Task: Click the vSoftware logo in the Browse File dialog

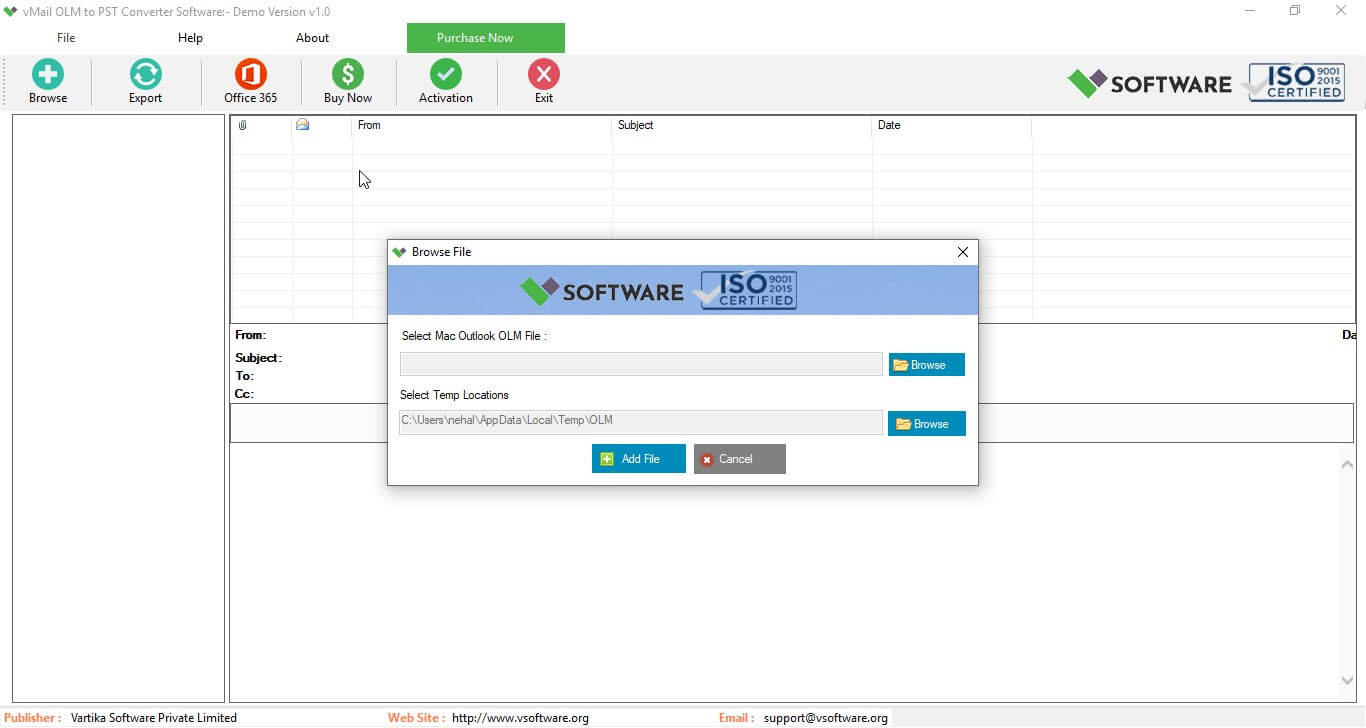Action: coord(602,291)
